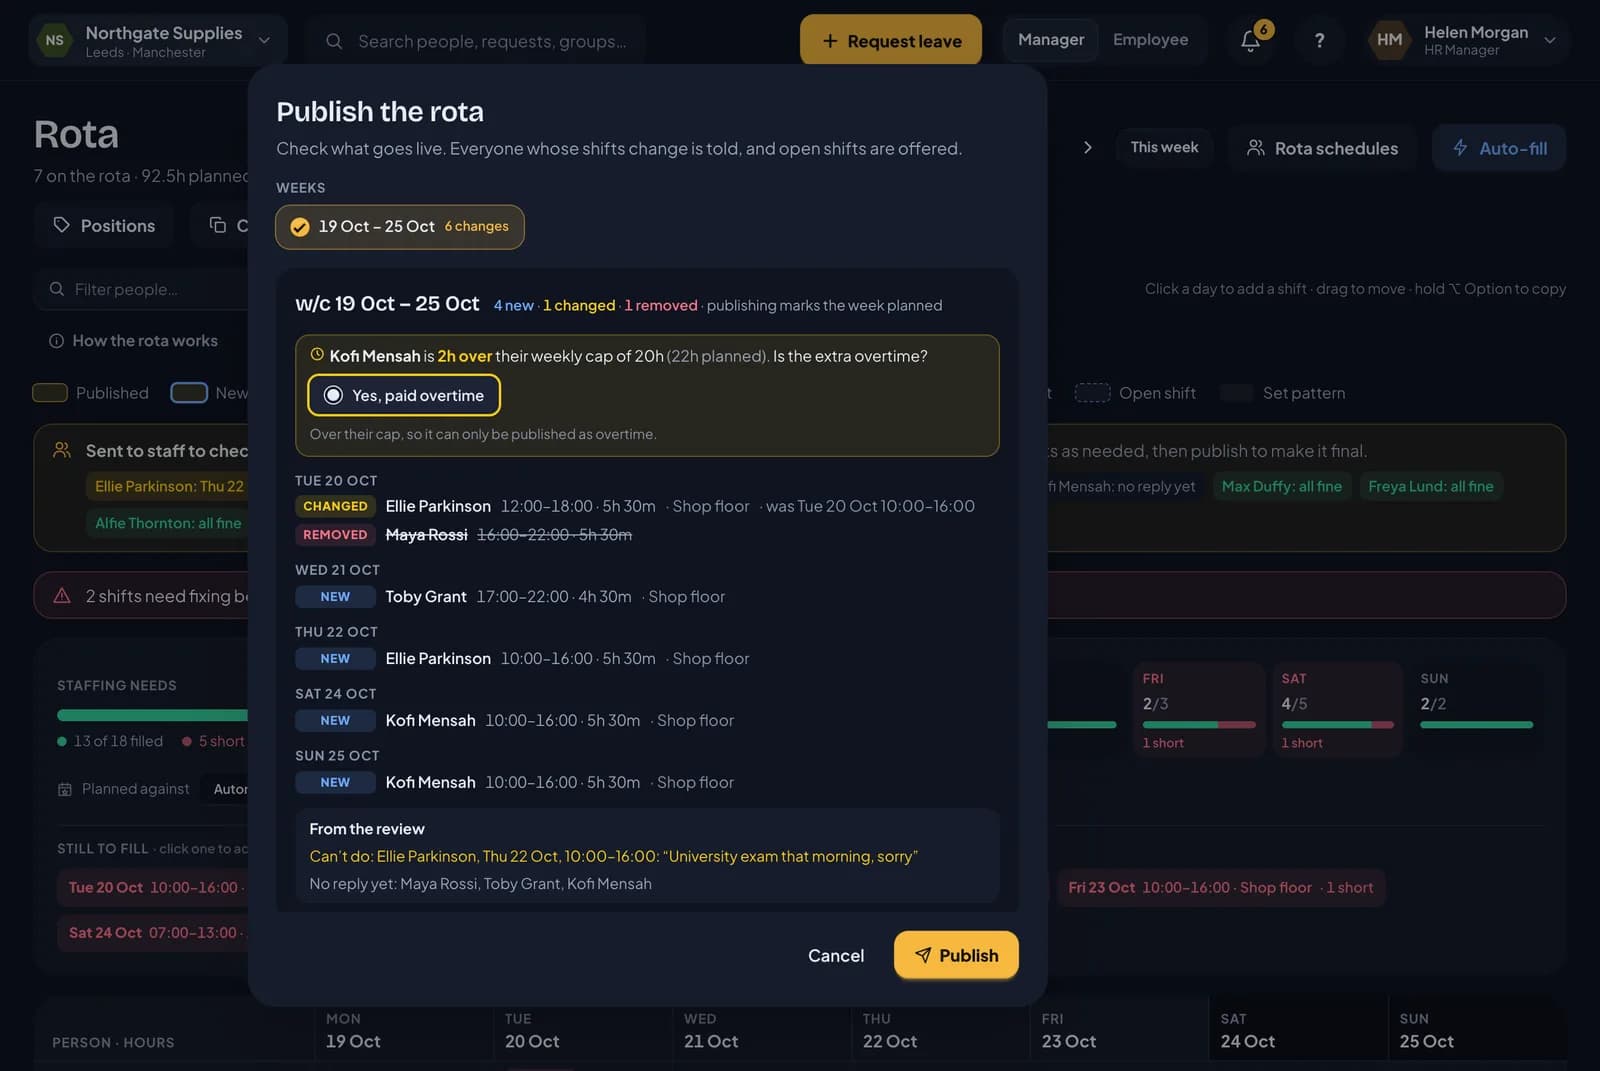Viewport: 1600px width, 1071px height.
Task: Toggle the Published legend swatch
Action: tap(50, 393)
